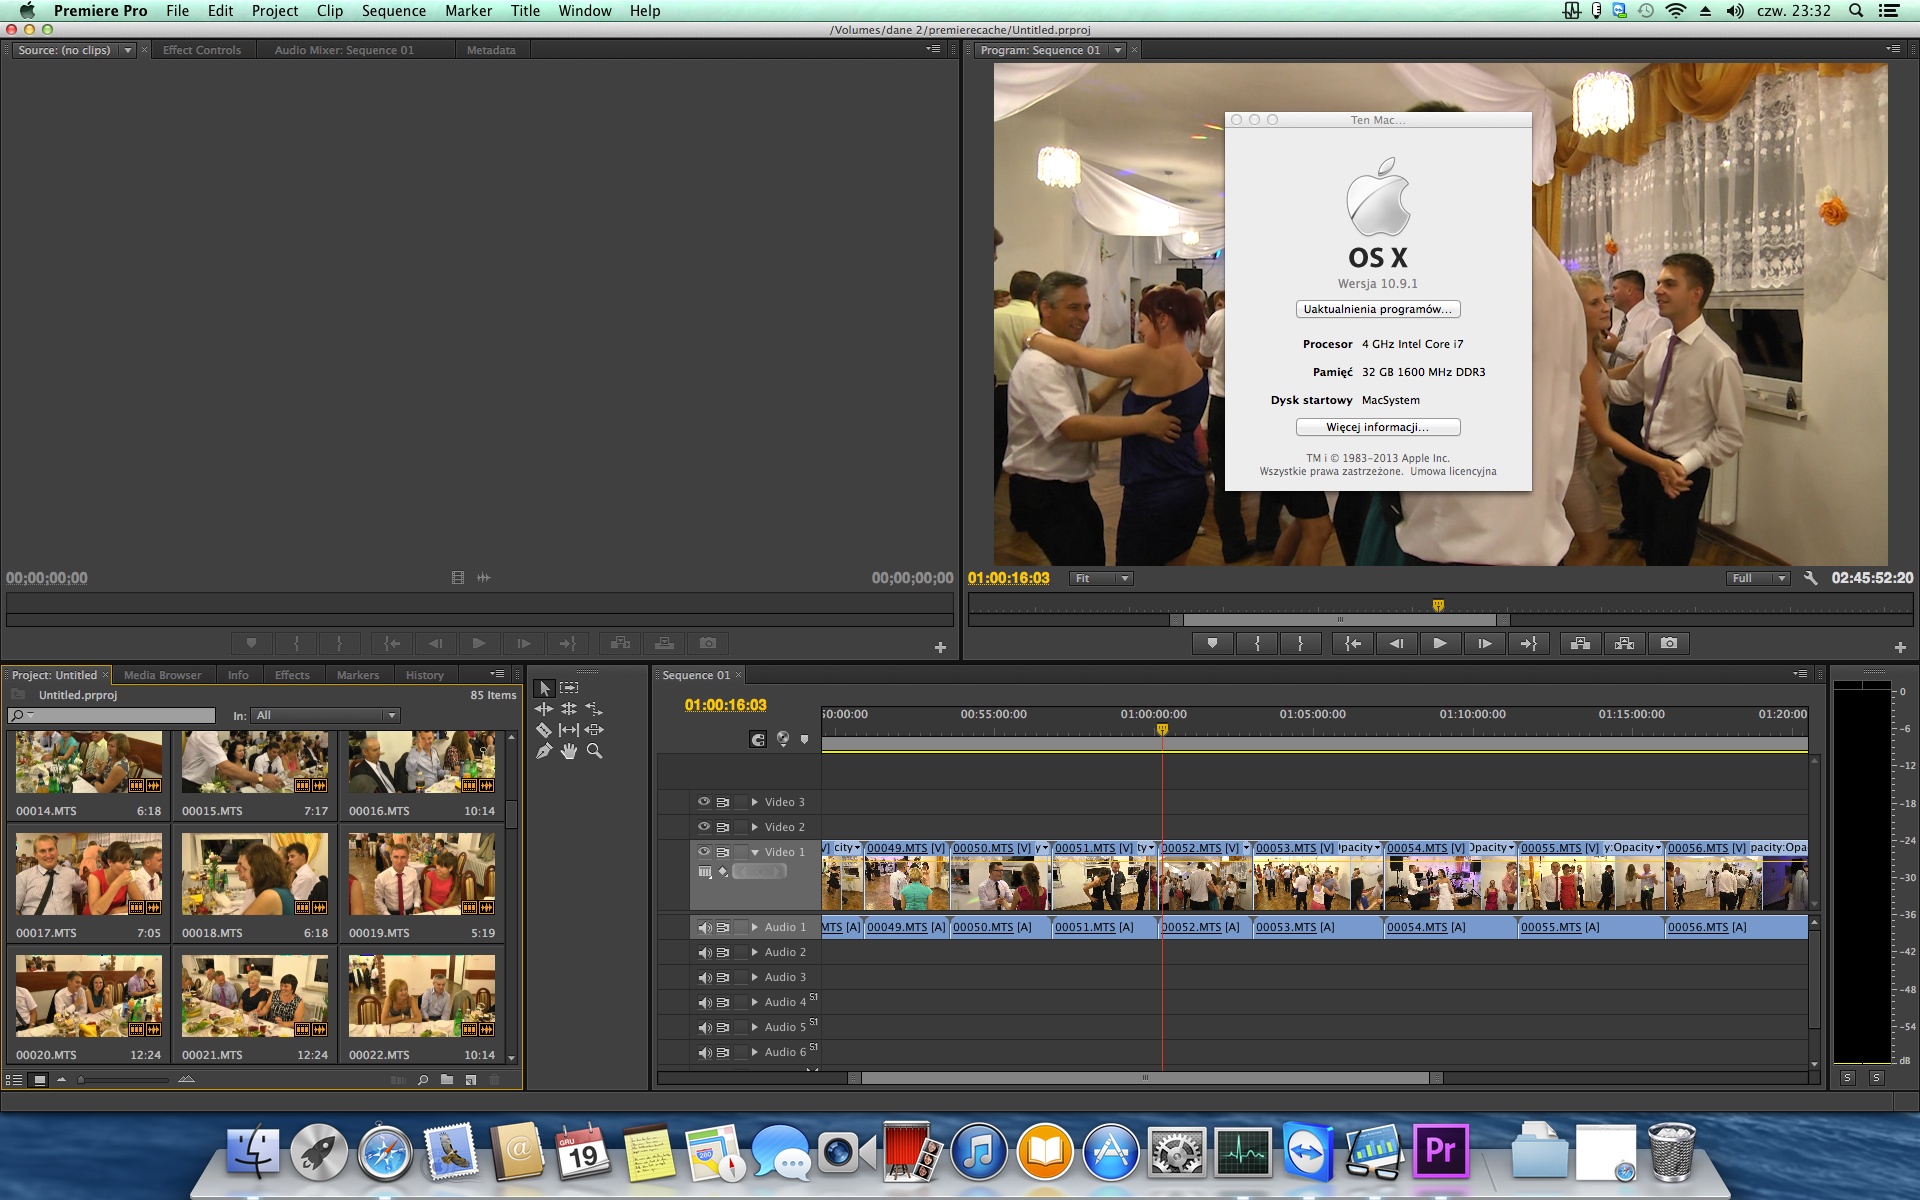Mute the Audio 1 track

705,928
